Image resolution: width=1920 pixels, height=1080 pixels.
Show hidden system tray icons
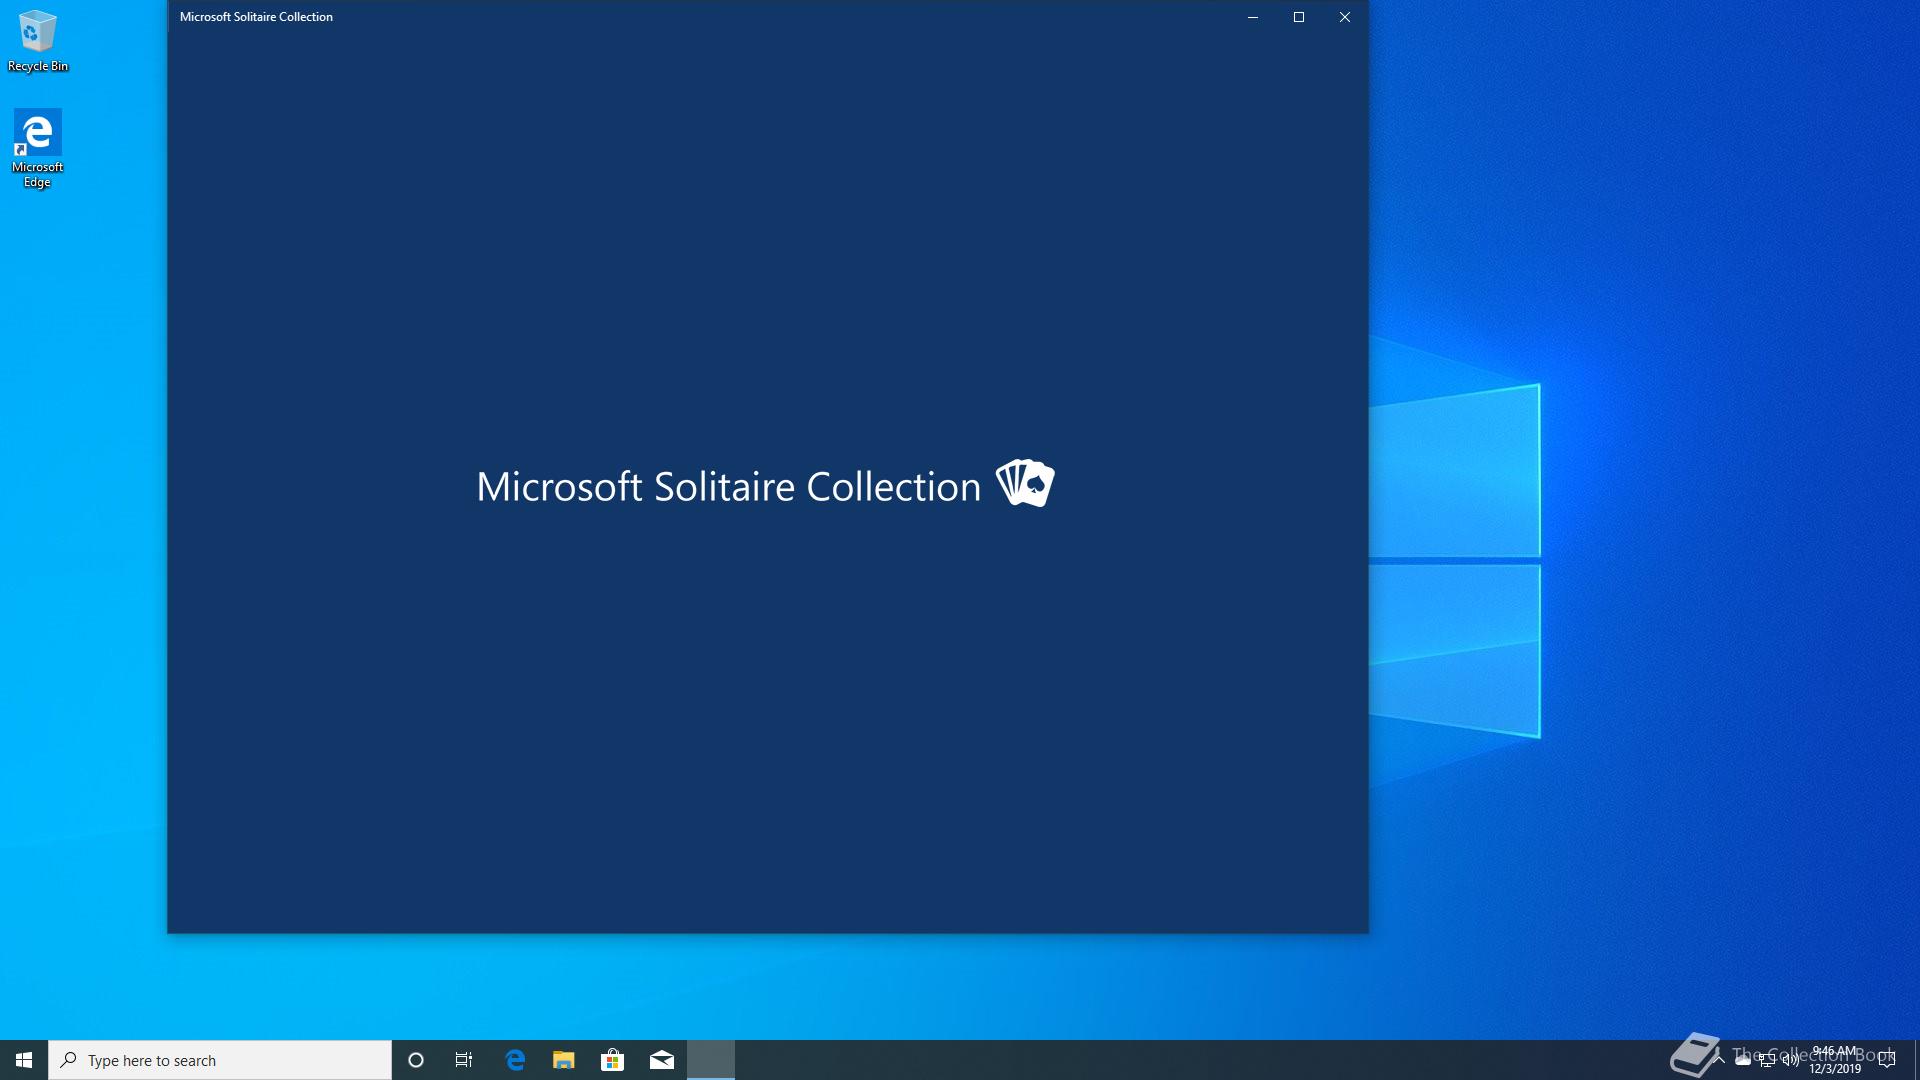[x=1719, y=1060]
